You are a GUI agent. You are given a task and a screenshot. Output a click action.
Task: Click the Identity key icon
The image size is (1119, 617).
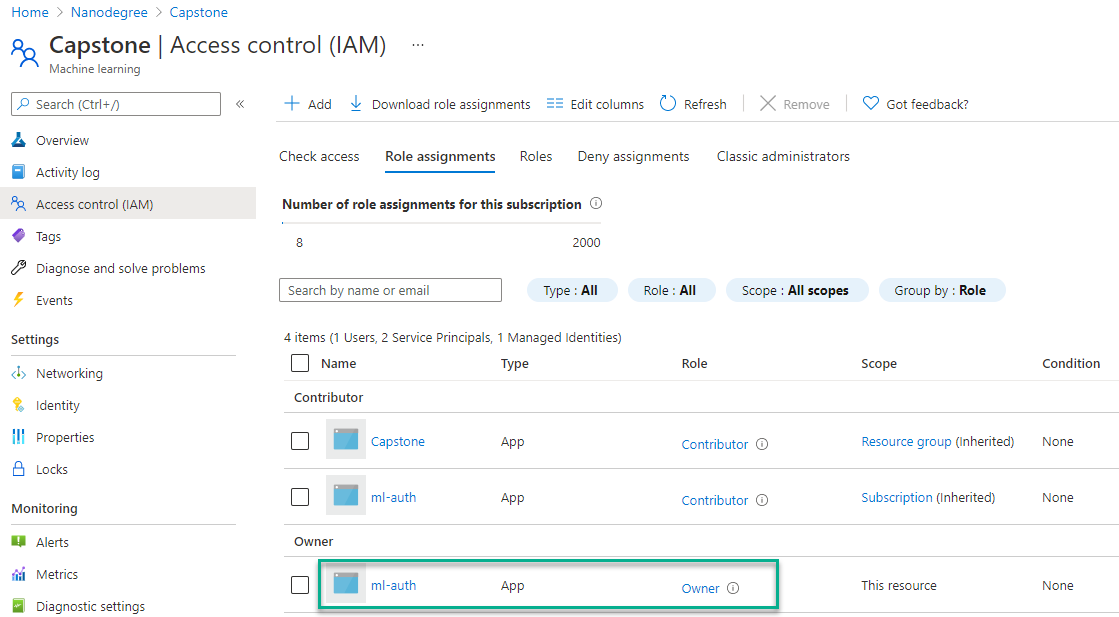coord(19,405)
